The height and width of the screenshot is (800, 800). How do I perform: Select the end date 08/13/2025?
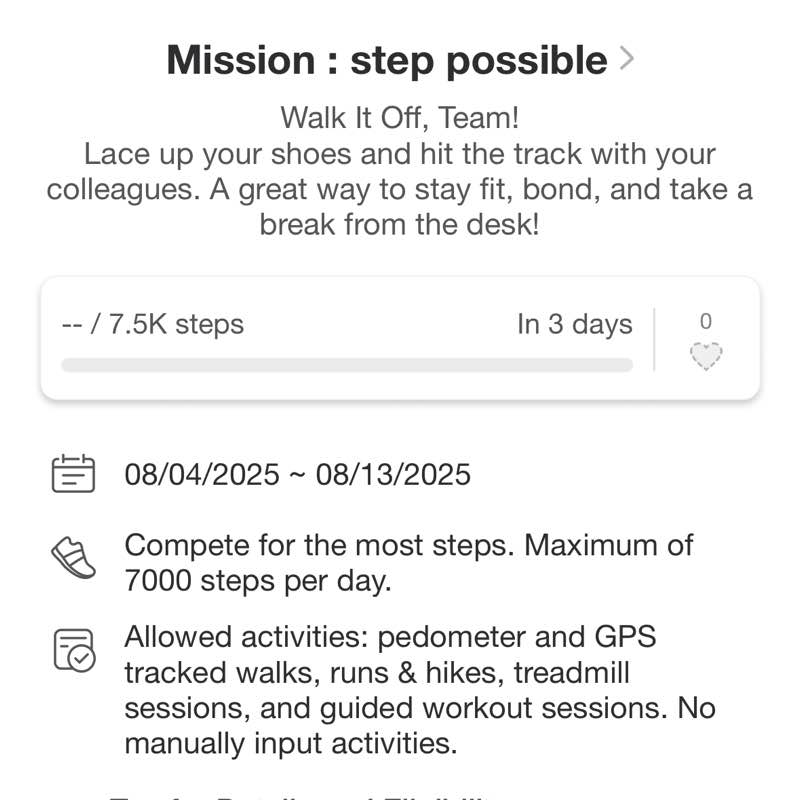click(393, 473)
